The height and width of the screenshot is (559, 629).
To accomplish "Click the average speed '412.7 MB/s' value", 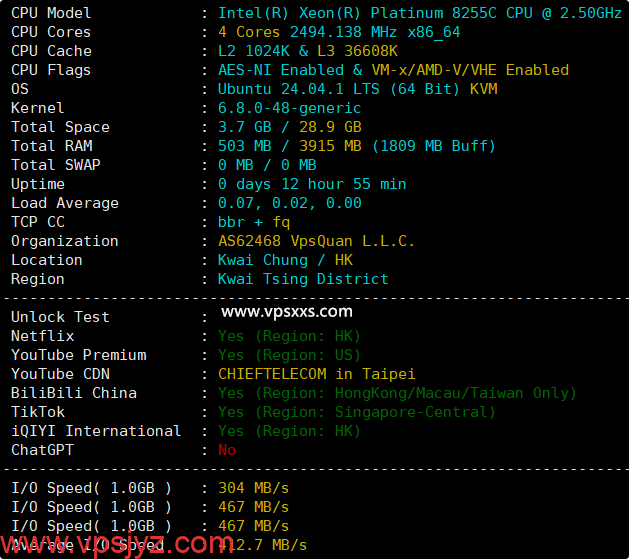I will point(263,545).
